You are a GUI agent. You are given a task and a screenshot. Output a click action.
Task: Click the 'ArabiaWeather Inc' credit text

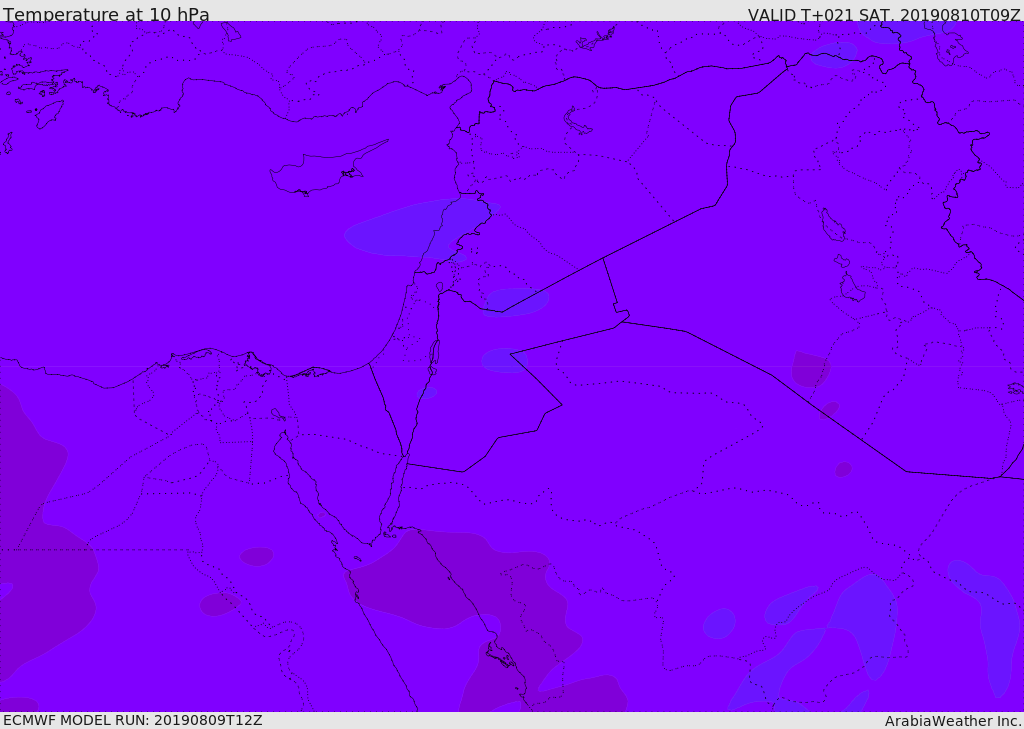(x=953, y=721)
